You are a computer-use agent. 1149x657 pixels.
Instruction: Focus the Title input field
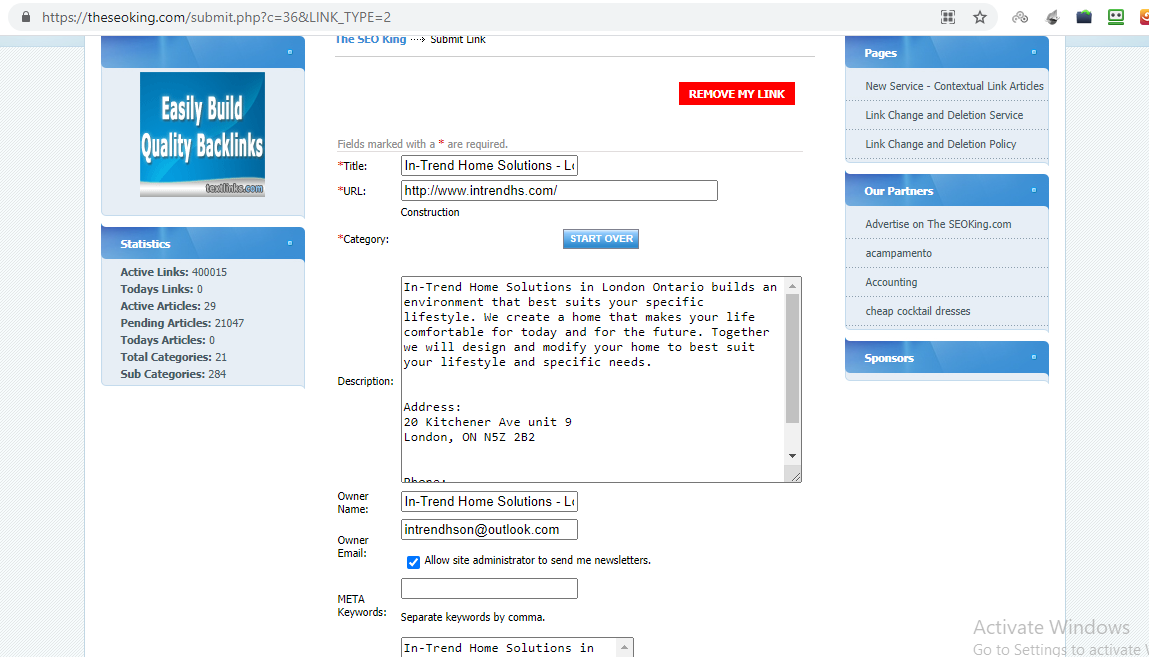(489, 166)
